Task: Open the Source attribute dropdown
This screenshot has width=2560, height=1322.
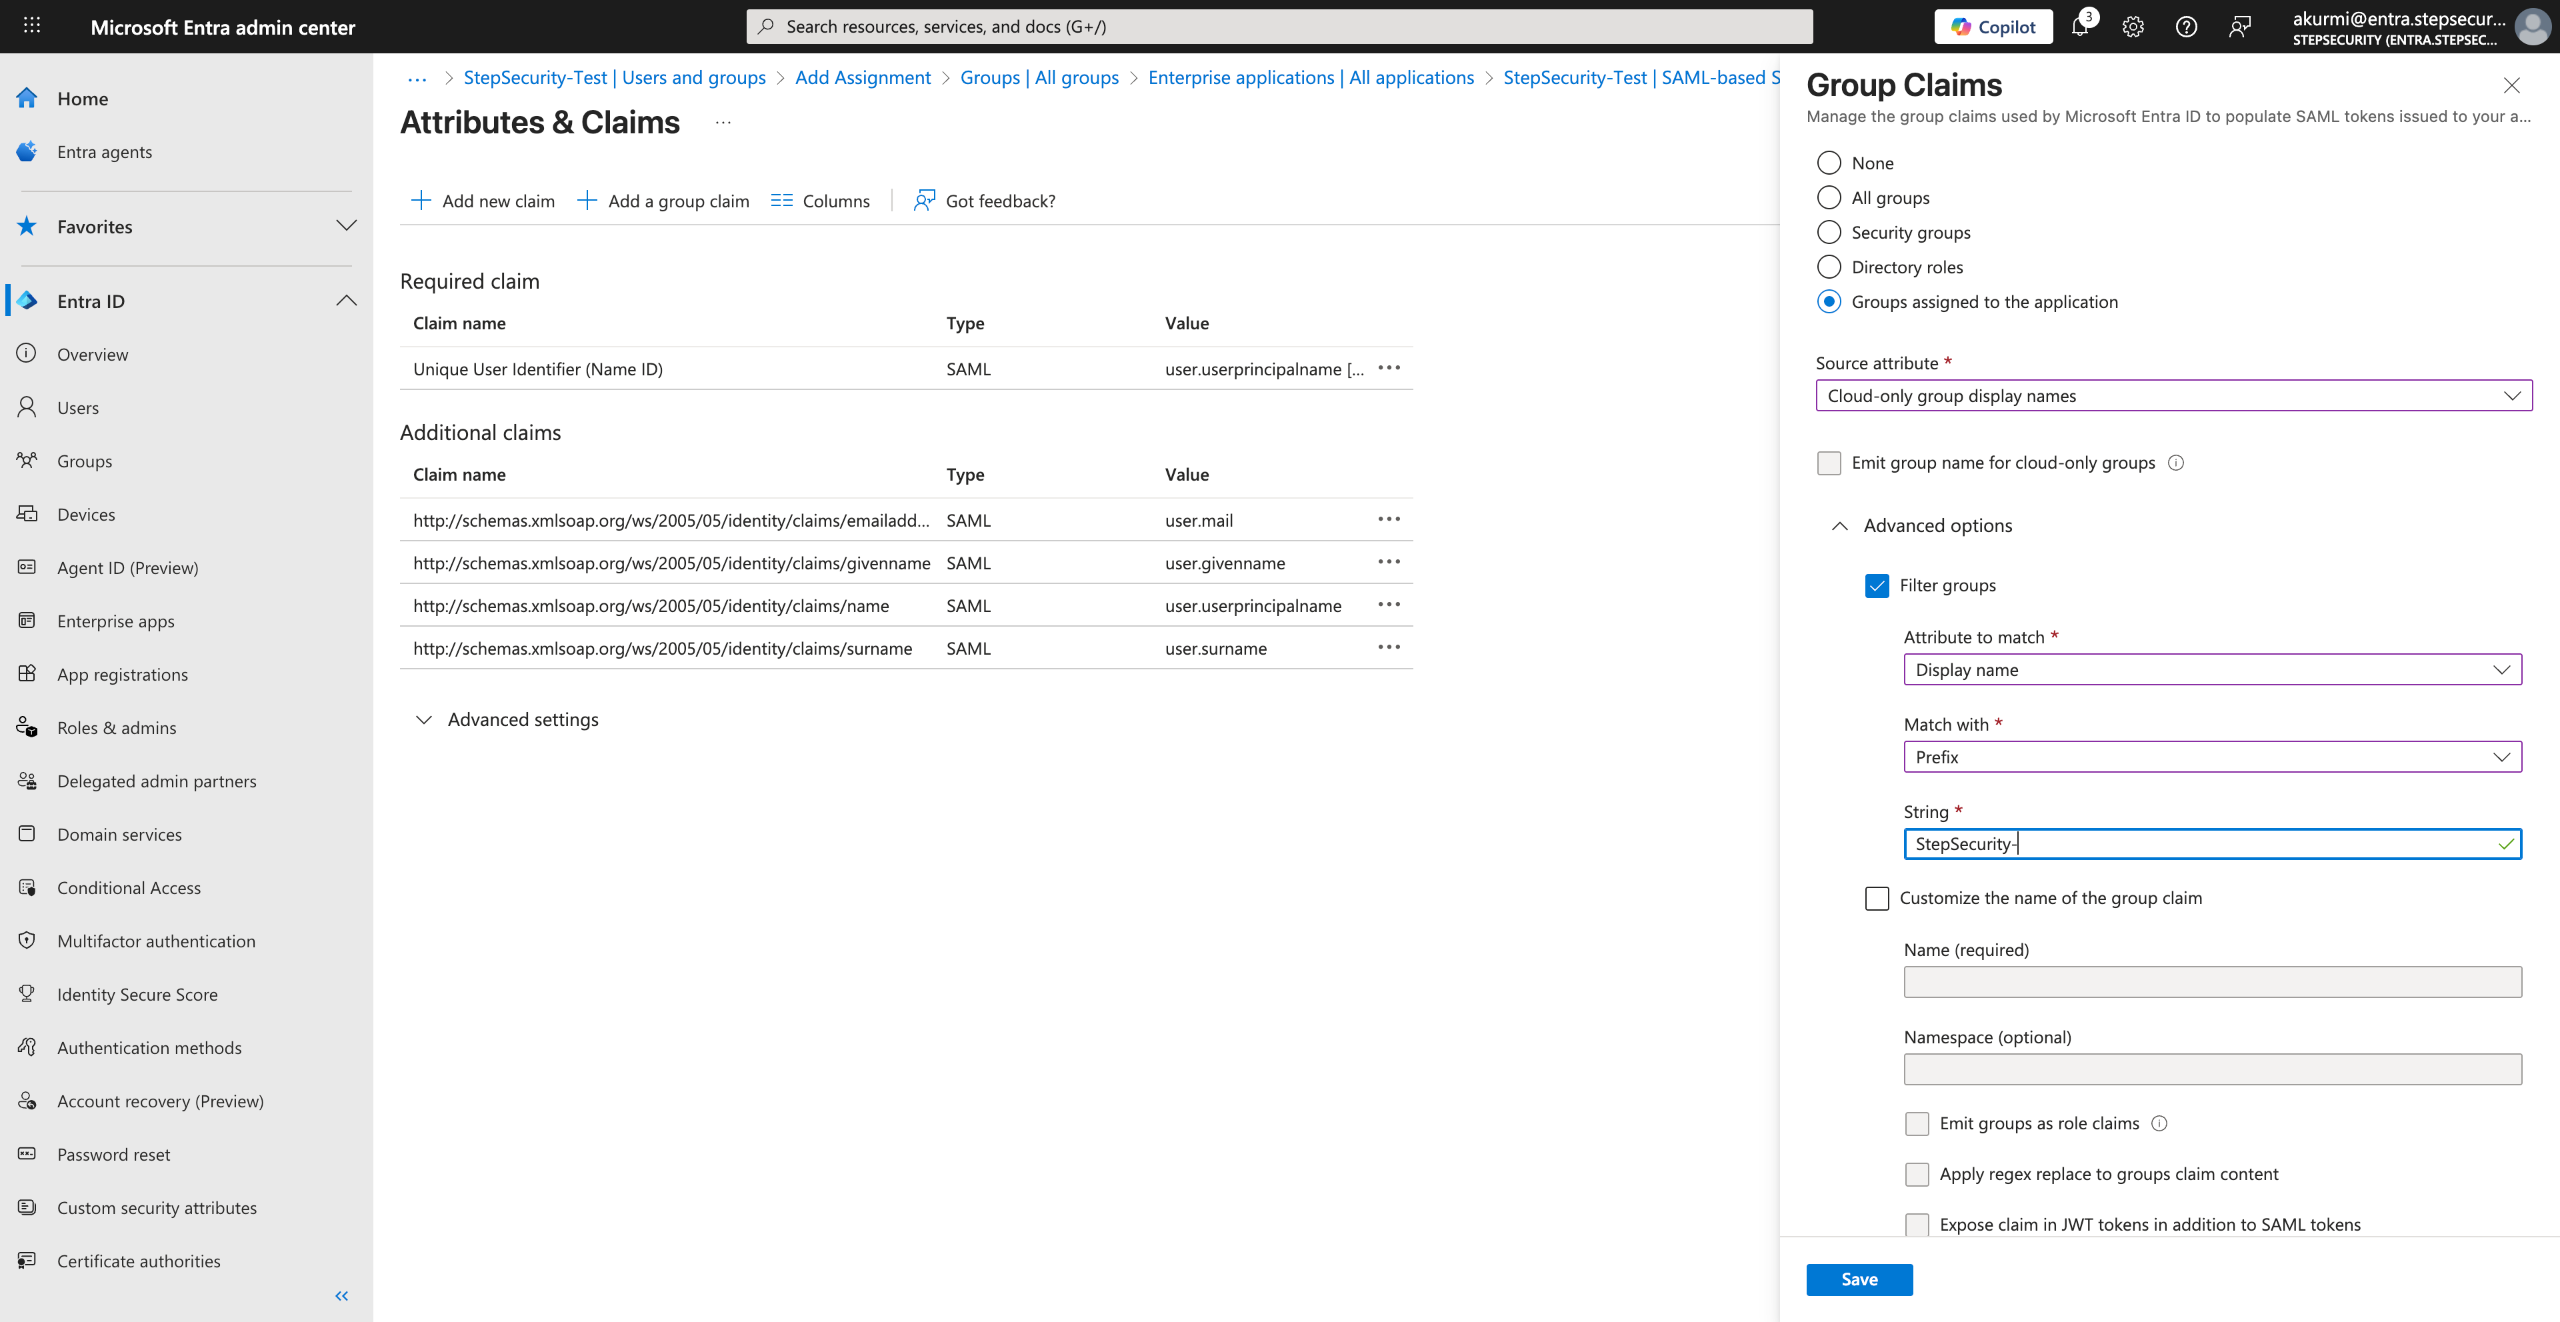Action: click(2173, 396)
